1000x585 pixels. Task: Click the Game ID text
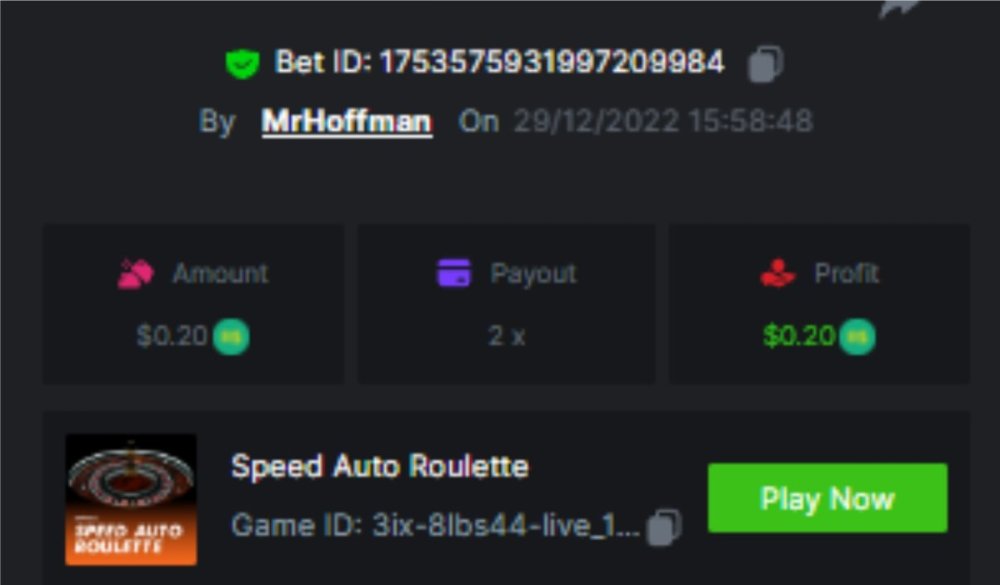[x=436, y=526]
